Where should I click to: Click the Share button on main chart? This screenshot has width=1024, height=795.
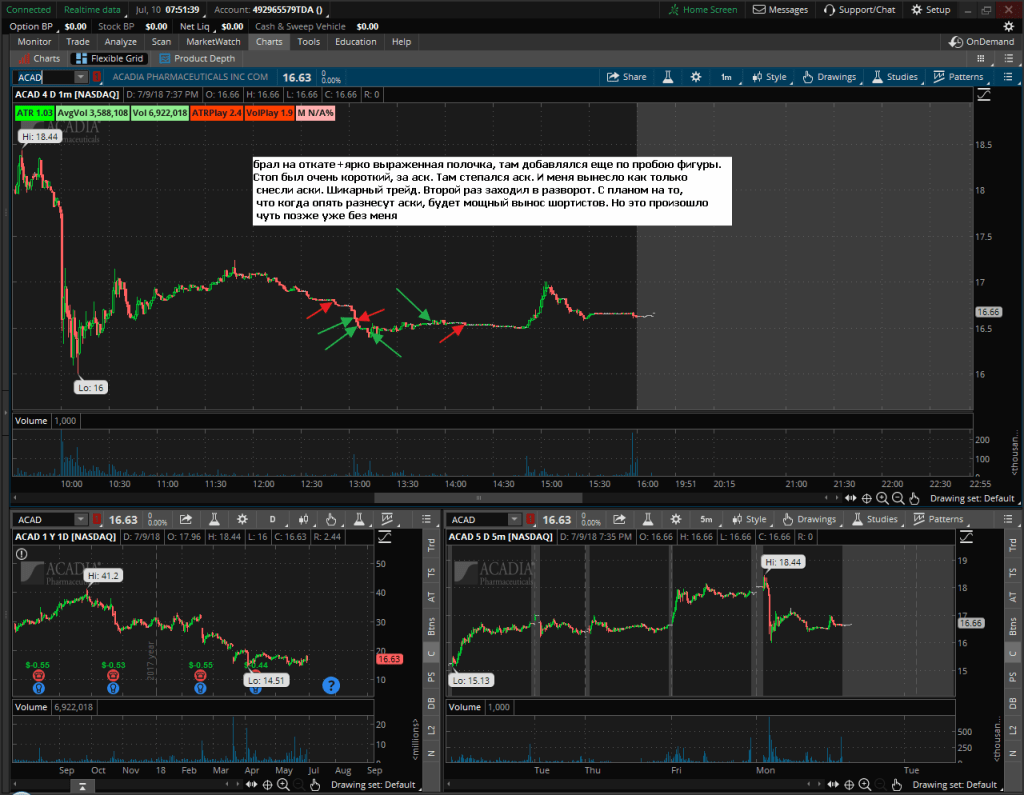[x=627, y=77]
